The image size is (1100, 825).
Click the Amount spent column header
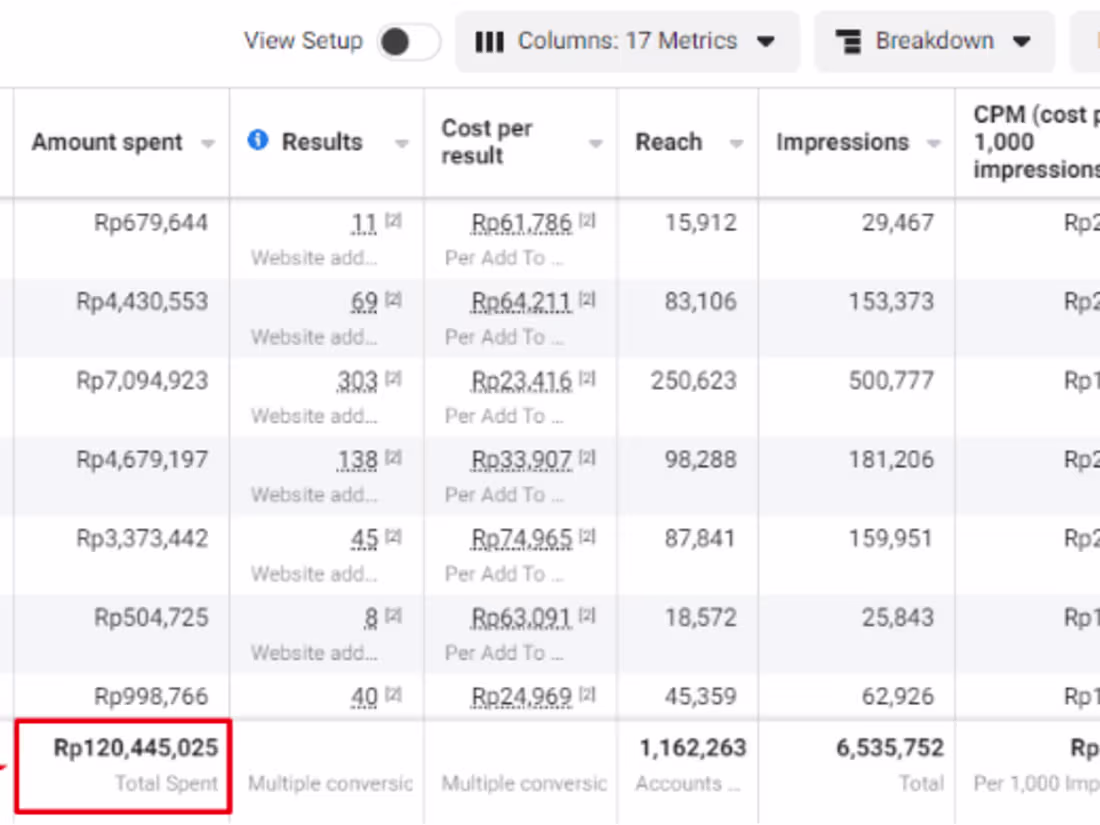click(x=107, y=142)
